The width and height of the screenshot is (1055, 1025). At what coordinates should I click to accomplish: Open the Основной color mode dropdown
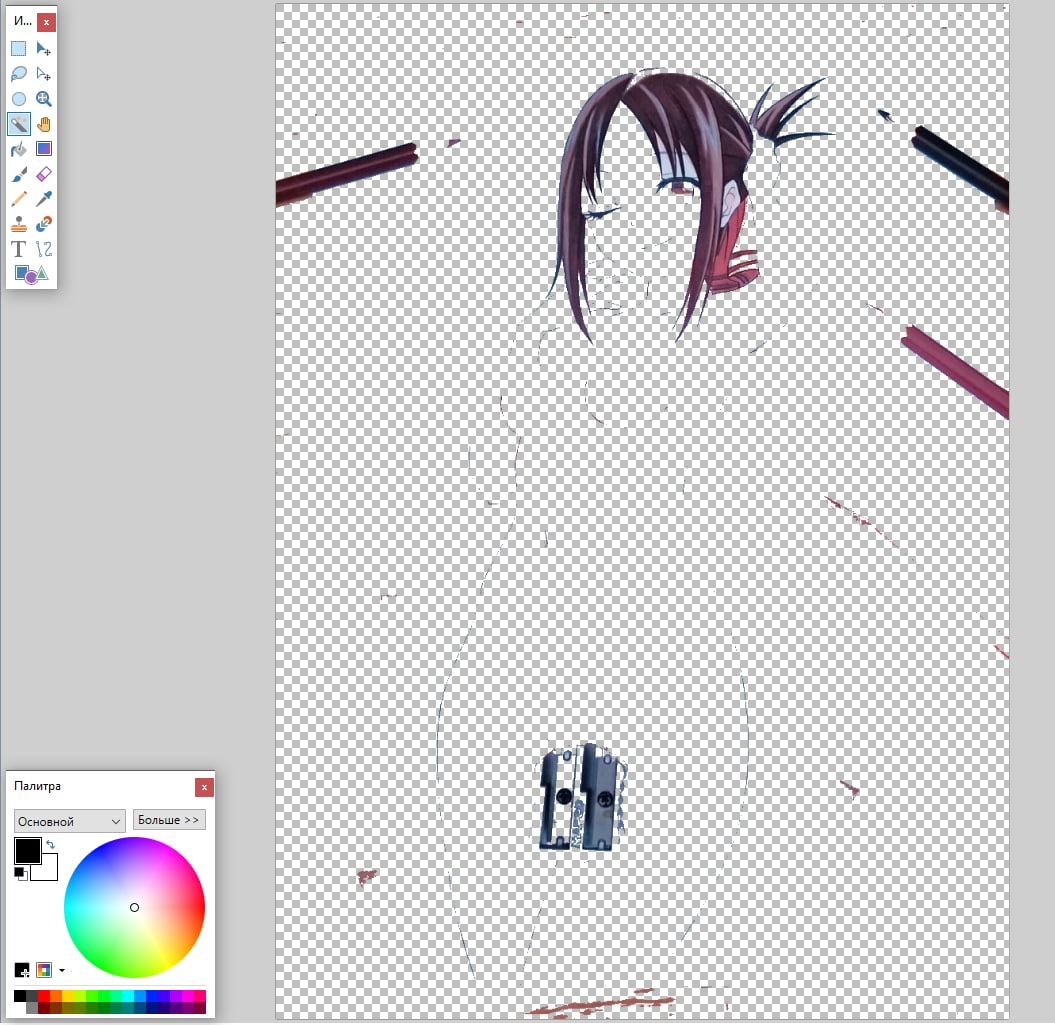[x=69, y=821]
